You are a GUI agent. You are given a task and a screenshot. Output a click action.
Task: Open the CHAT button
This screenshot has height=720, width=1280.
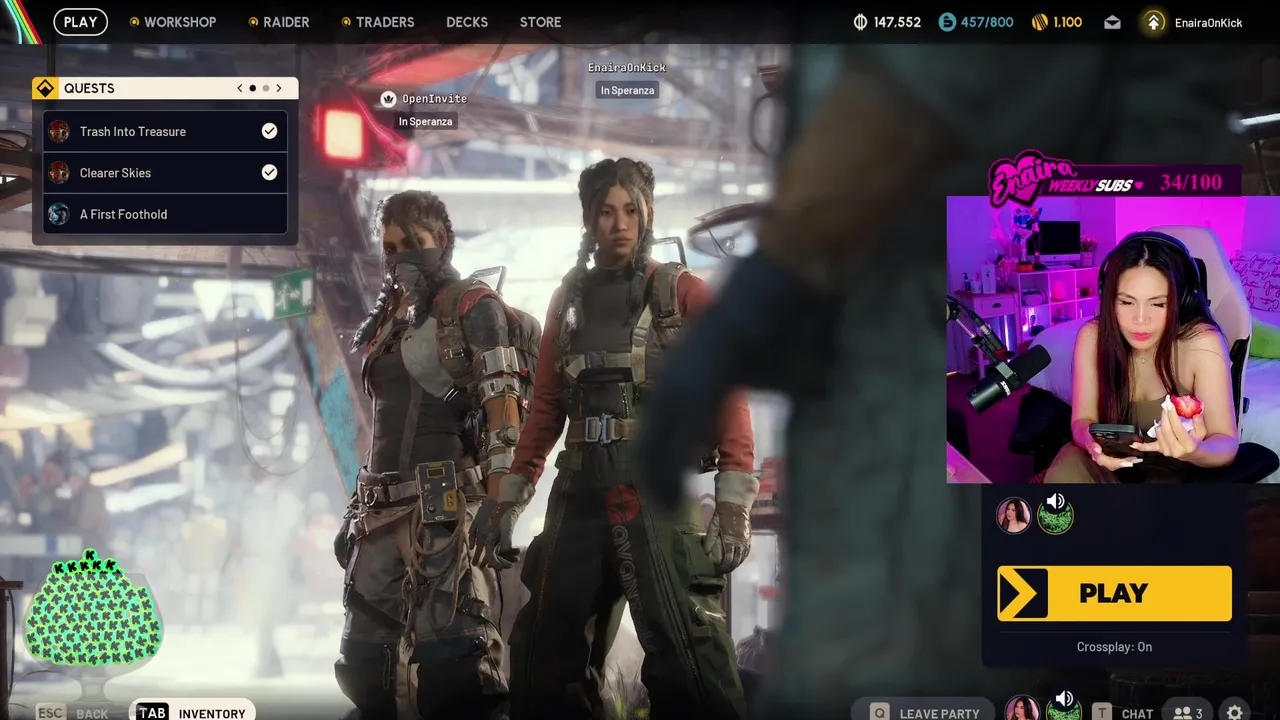point(1125,713)
